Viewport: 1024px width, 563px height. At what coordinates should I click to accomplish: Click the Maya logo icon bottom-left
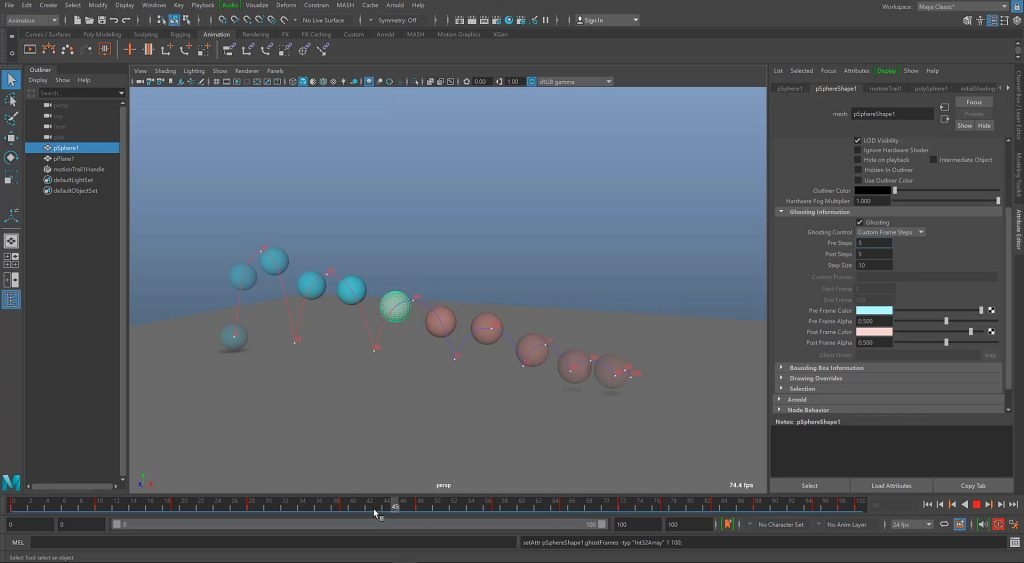pos(11,482)
